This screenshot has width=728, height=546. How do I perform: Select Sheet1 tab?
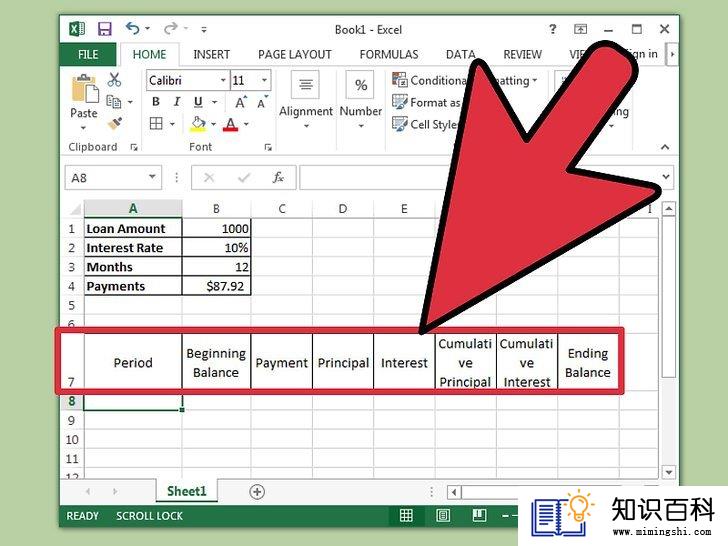point(186,491)
